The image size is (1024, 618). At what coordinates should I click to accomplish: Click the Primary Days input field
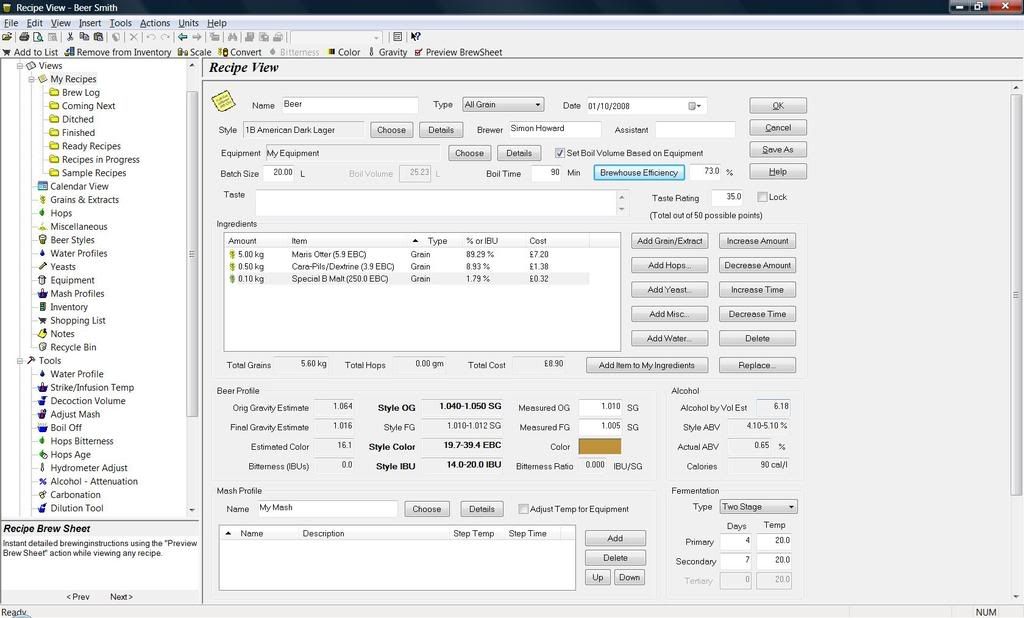pyautogui.click(x=736, y=541)
